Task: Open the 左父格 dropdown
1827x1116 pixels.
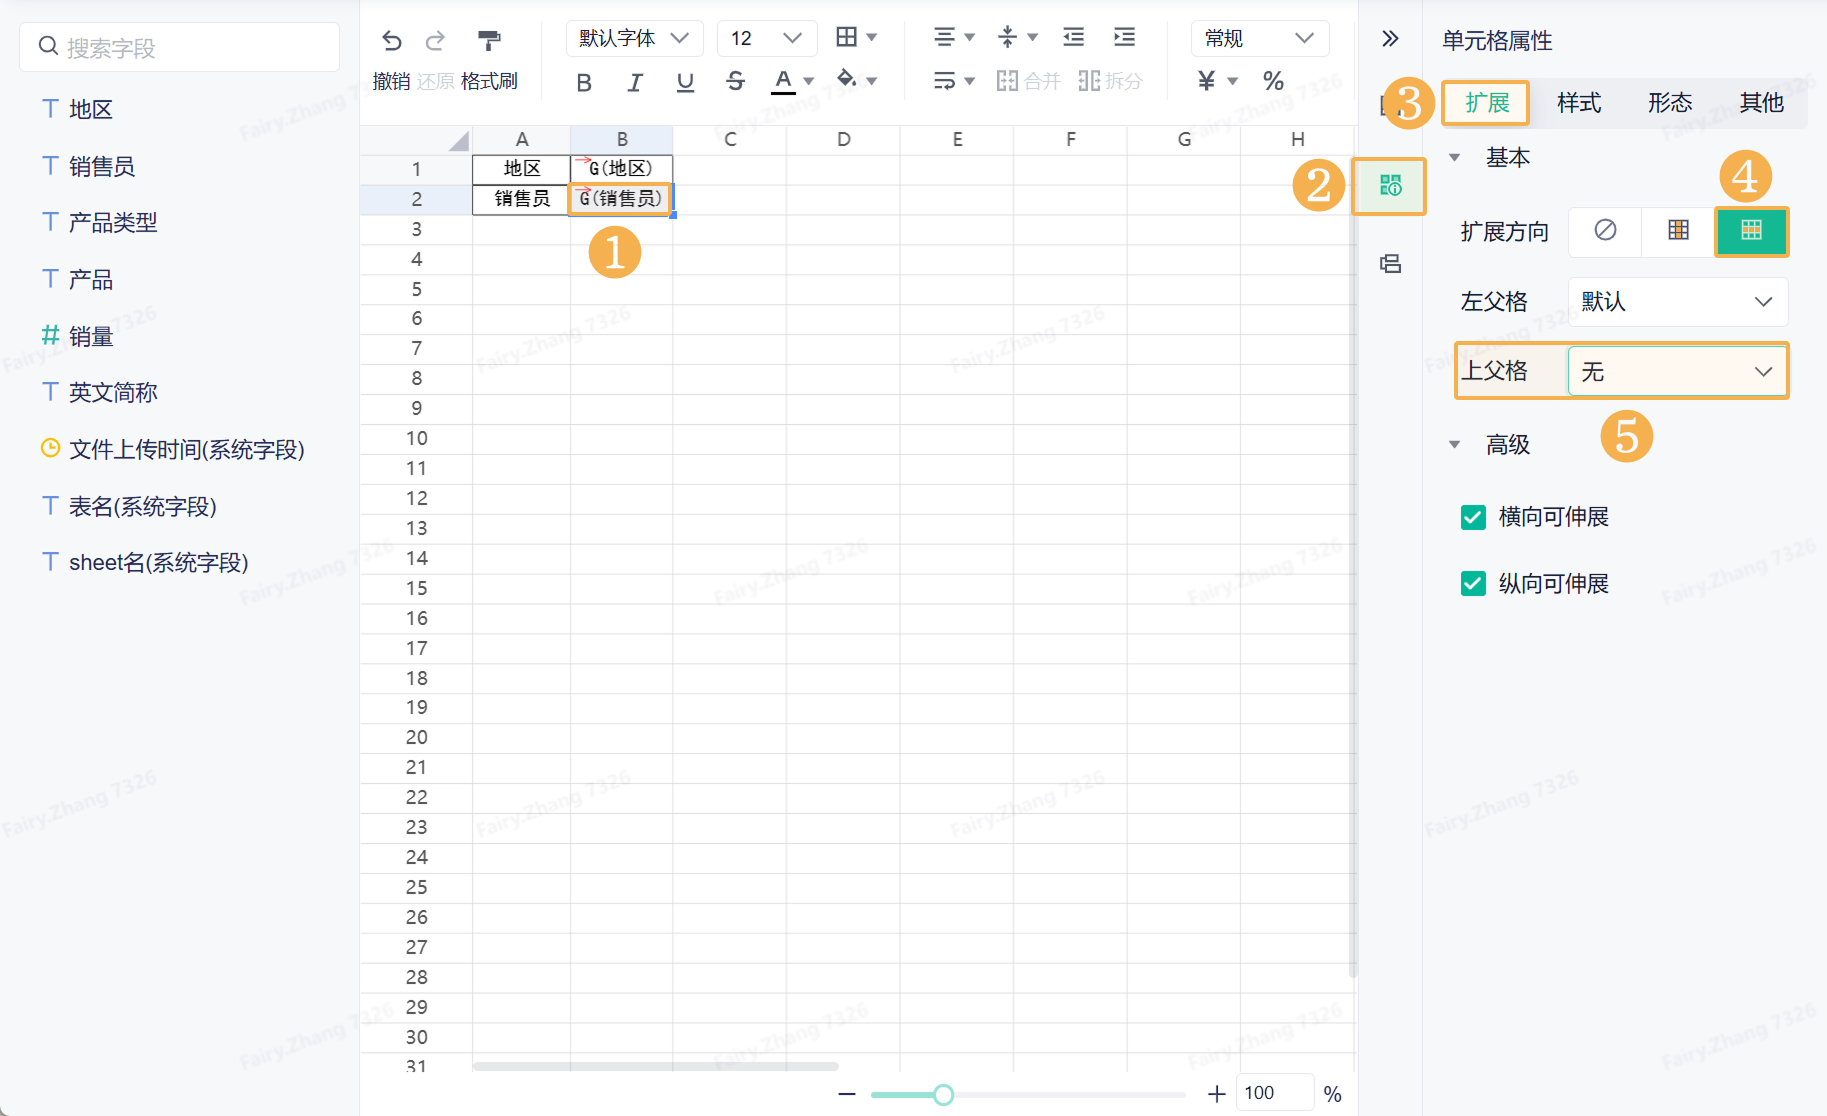Action: [1678, 302]
